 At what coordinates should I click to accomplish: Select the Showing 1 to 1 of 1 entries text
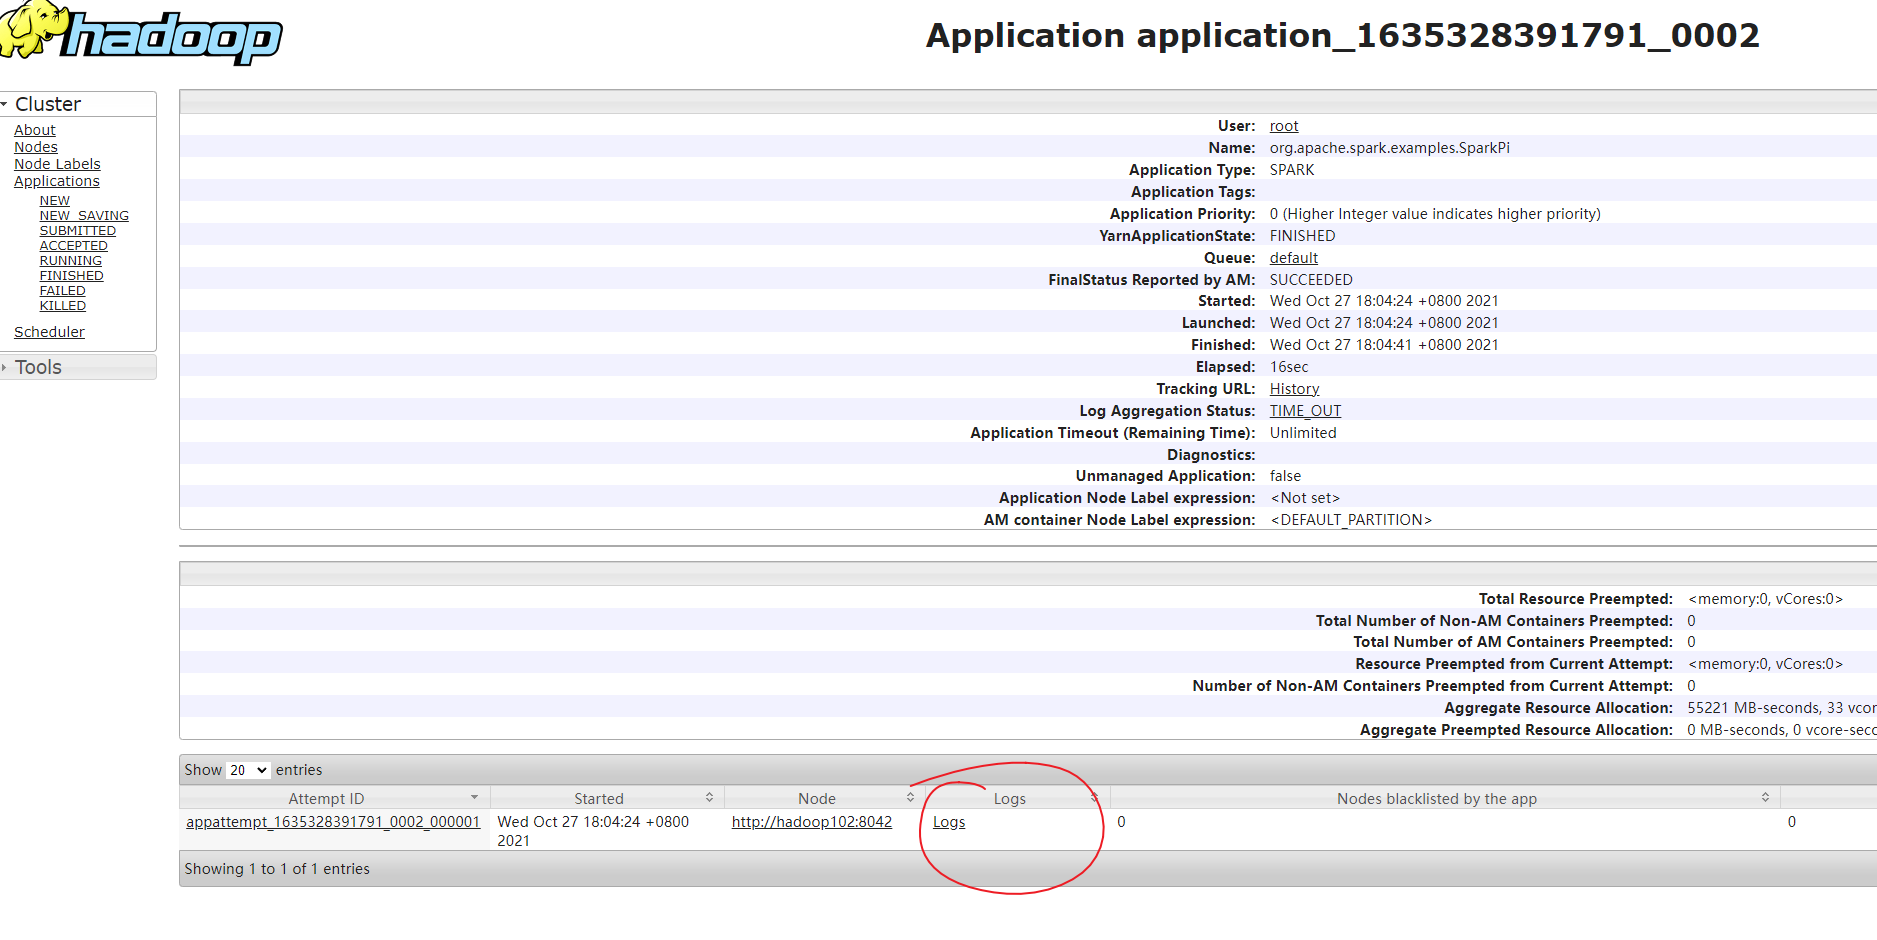point(277,869)
